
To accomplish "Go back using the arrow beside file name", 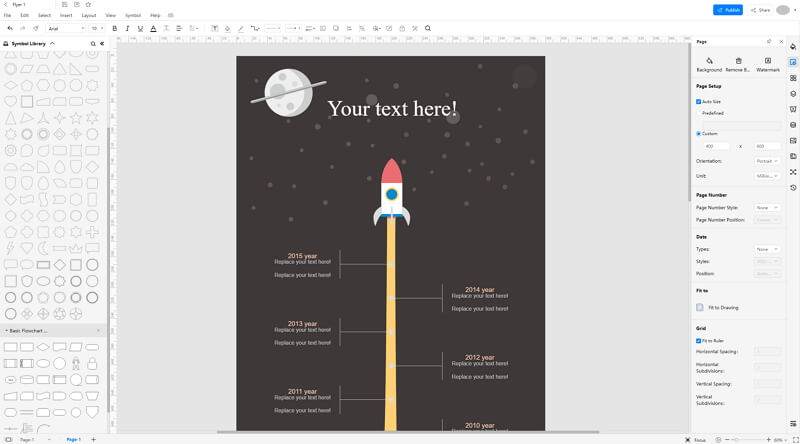I will tap(5, 5).
